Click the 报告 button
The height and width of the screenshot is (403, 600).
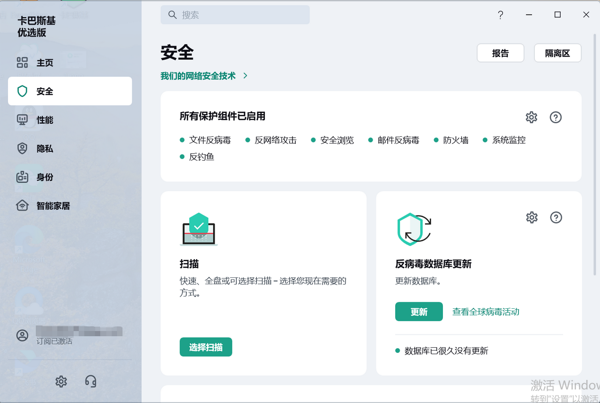[x=500, y=53]
